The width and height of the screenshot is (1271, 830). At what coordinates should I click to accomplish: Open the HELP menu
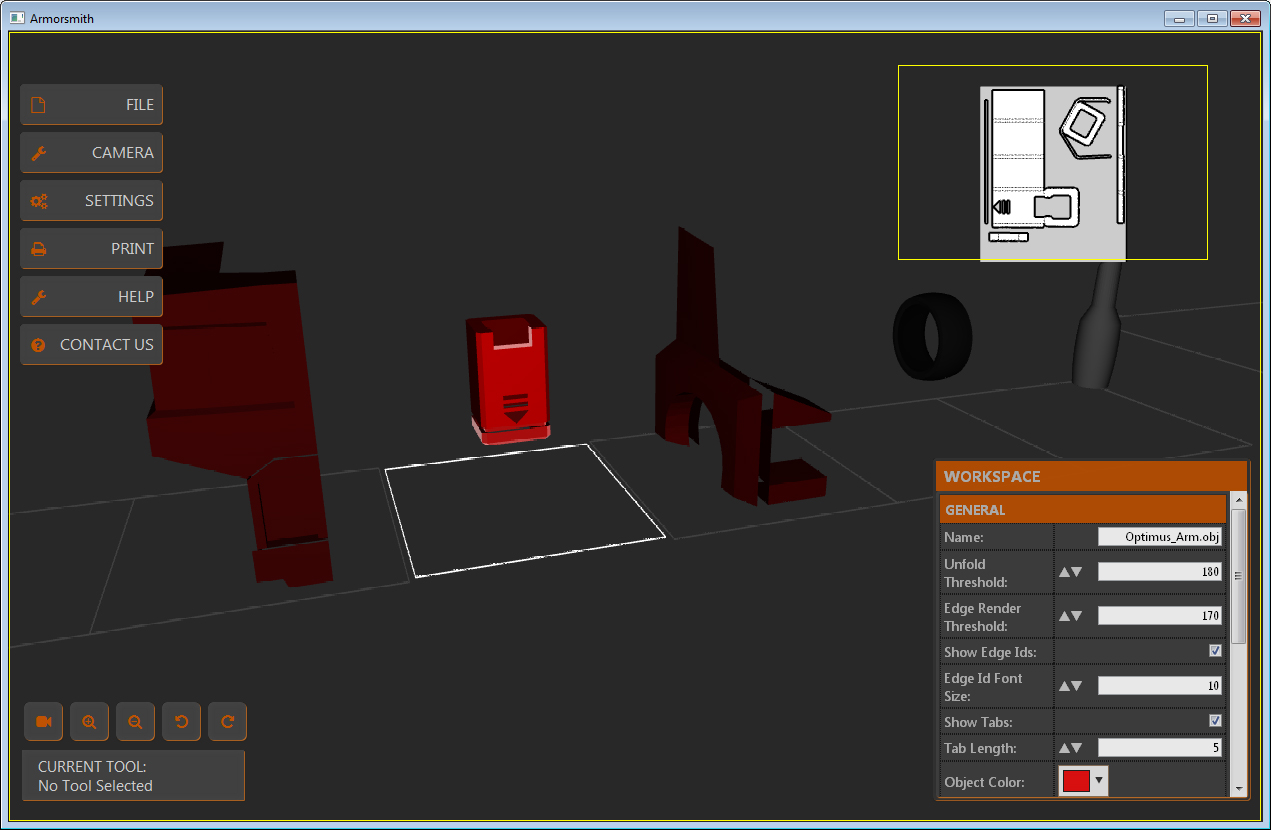[91, 297]
